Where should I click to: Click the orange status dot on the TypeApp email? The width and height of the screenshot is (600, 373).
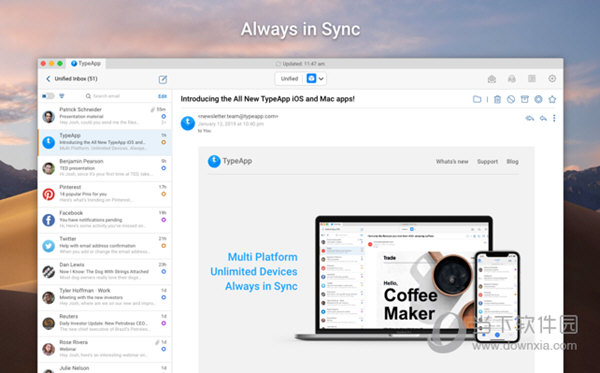[163, 142]
